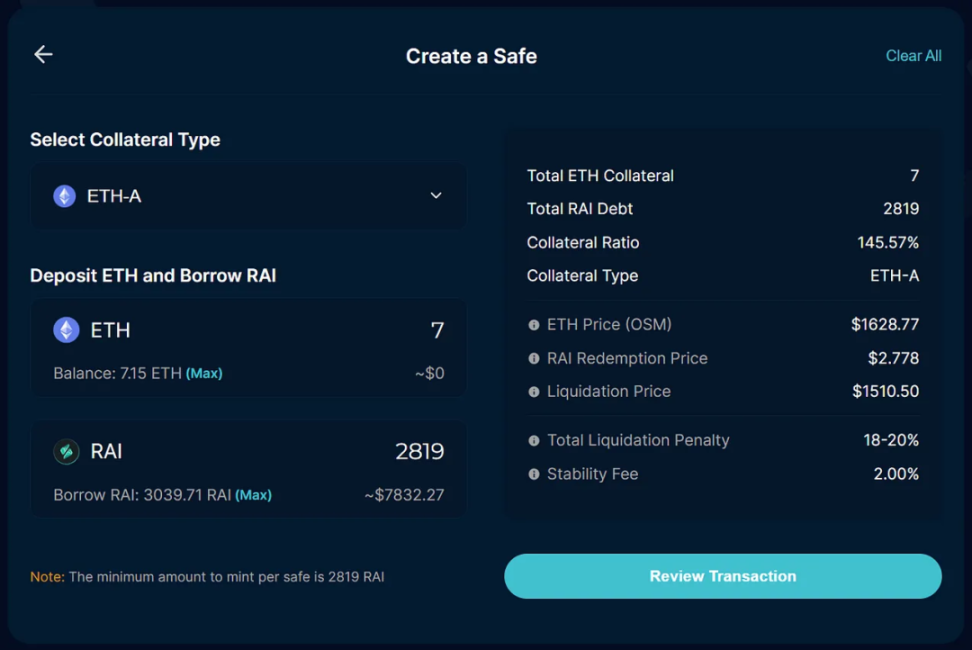Open info icon beside Stability Fee
Image resolution: width=972 pixels, height=650 pixels.
coord(534,474)
